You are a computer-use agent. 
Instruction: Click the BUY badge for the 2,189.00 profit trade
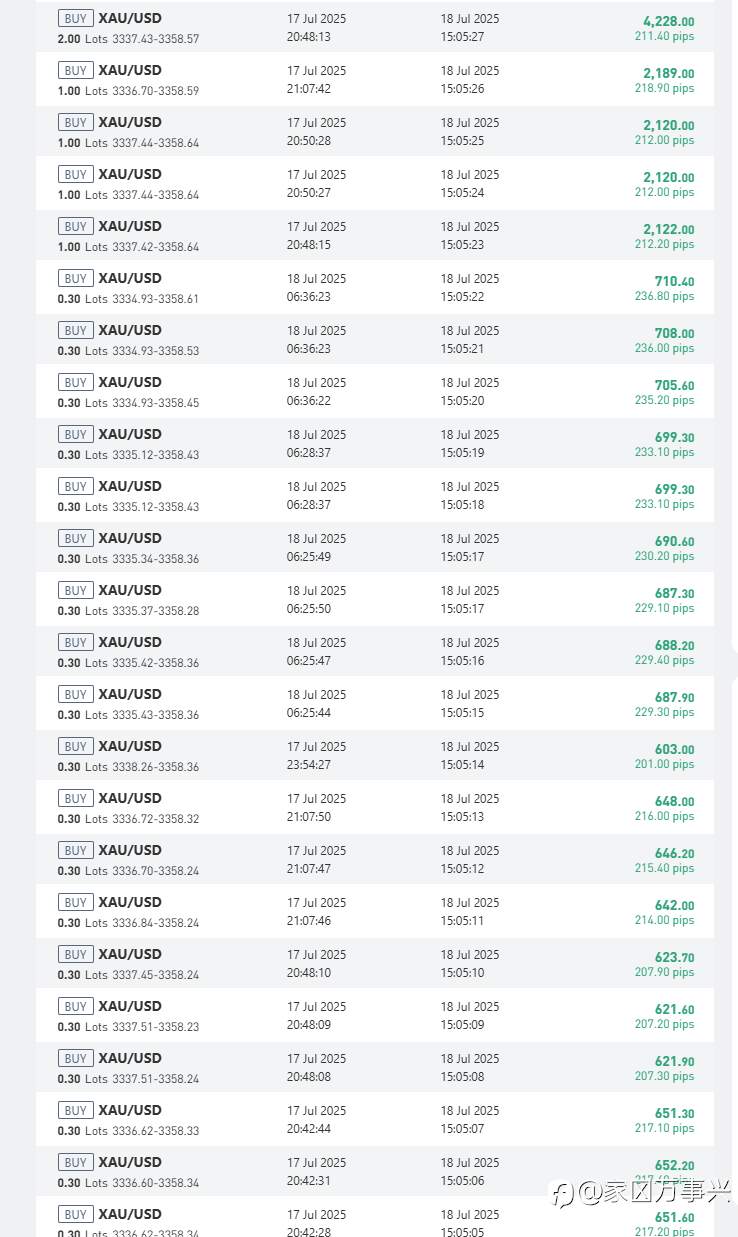76,70
